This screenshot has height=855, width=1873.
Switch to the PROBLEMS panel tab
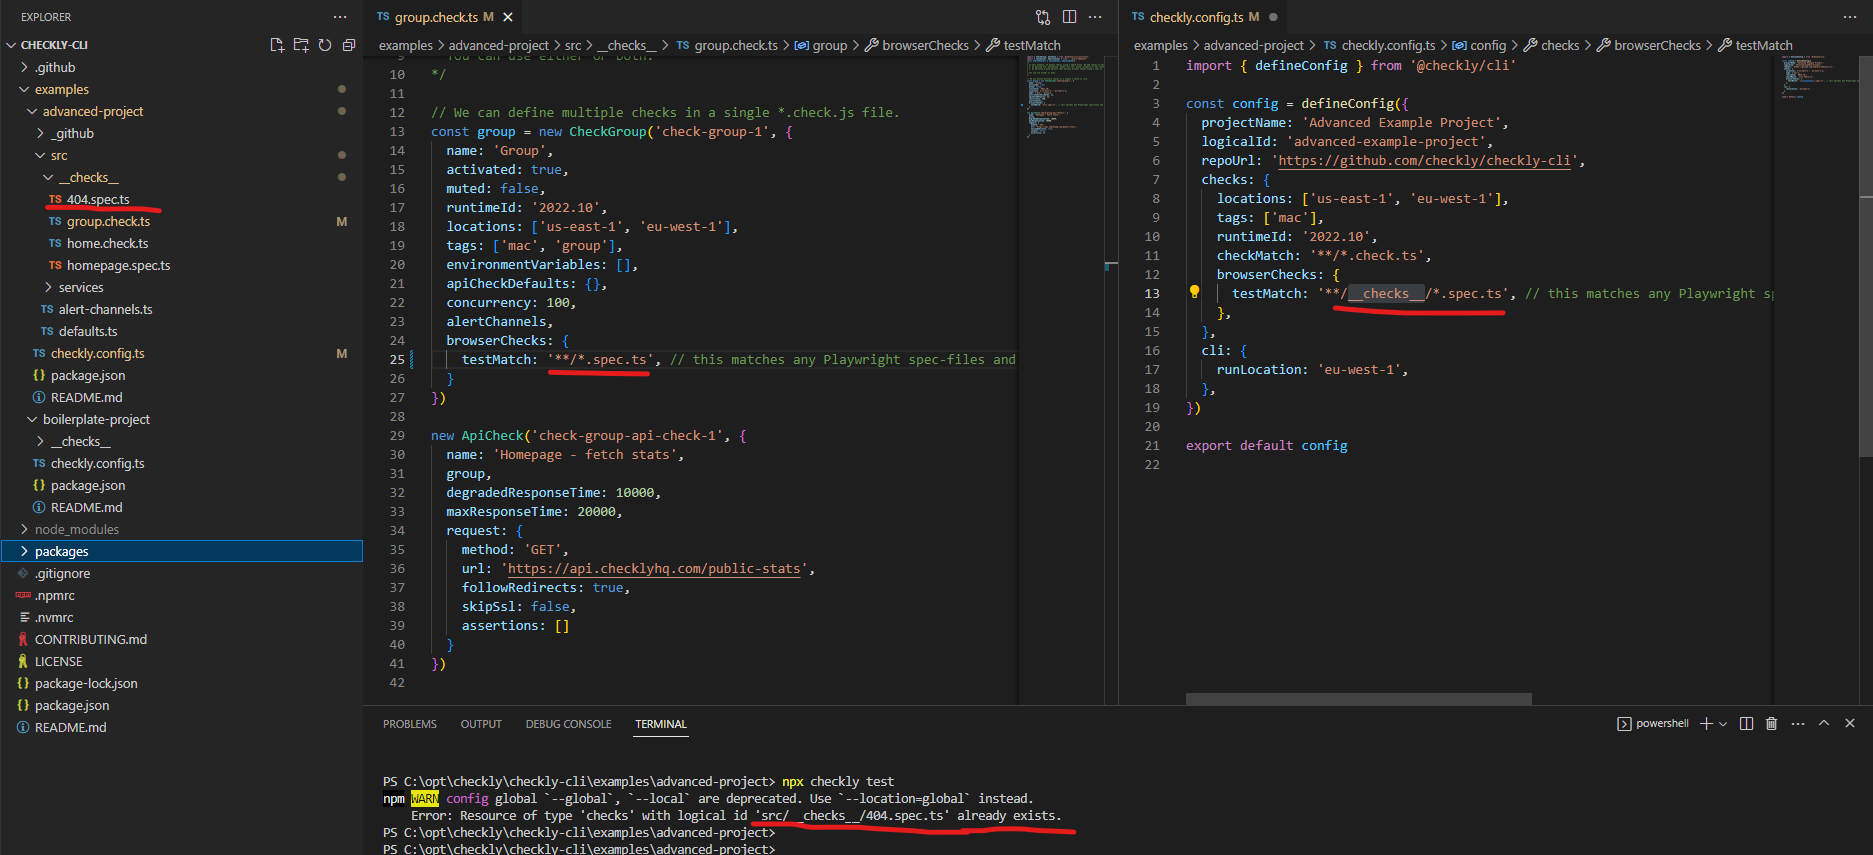tap(410, 724)
